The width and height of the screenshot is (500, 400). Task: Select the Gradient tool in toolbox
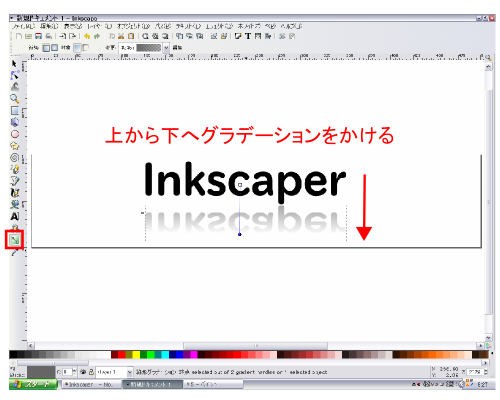tap(15, 239)
